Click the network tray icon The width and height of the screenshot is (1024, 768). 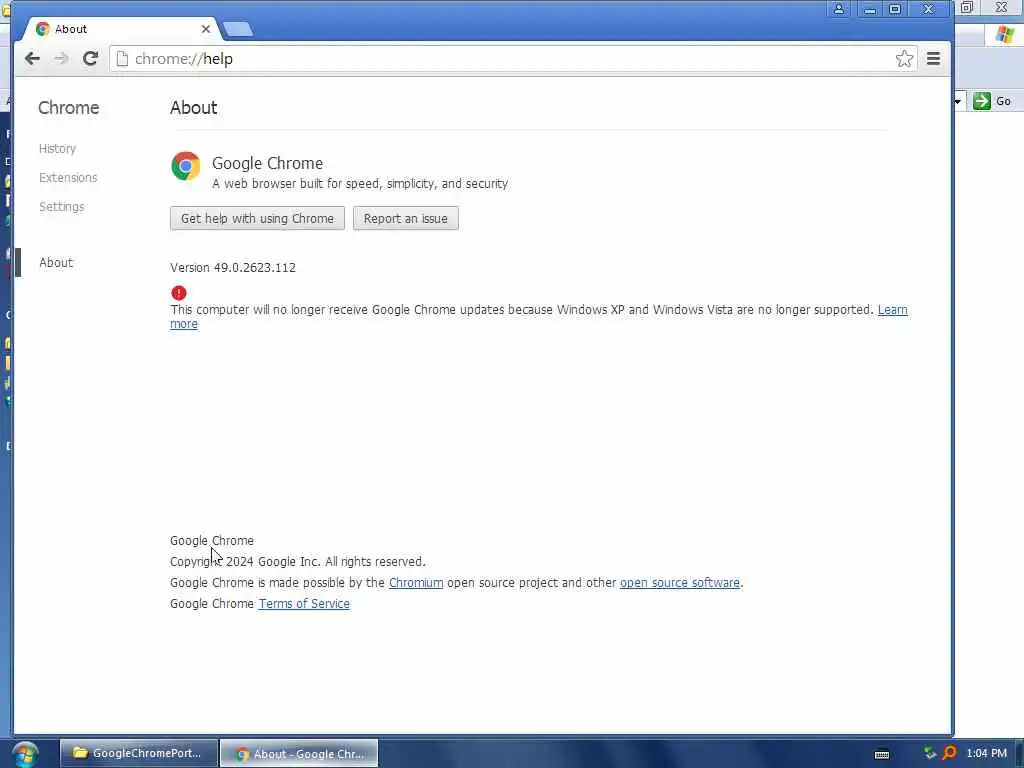coord(930,753)
